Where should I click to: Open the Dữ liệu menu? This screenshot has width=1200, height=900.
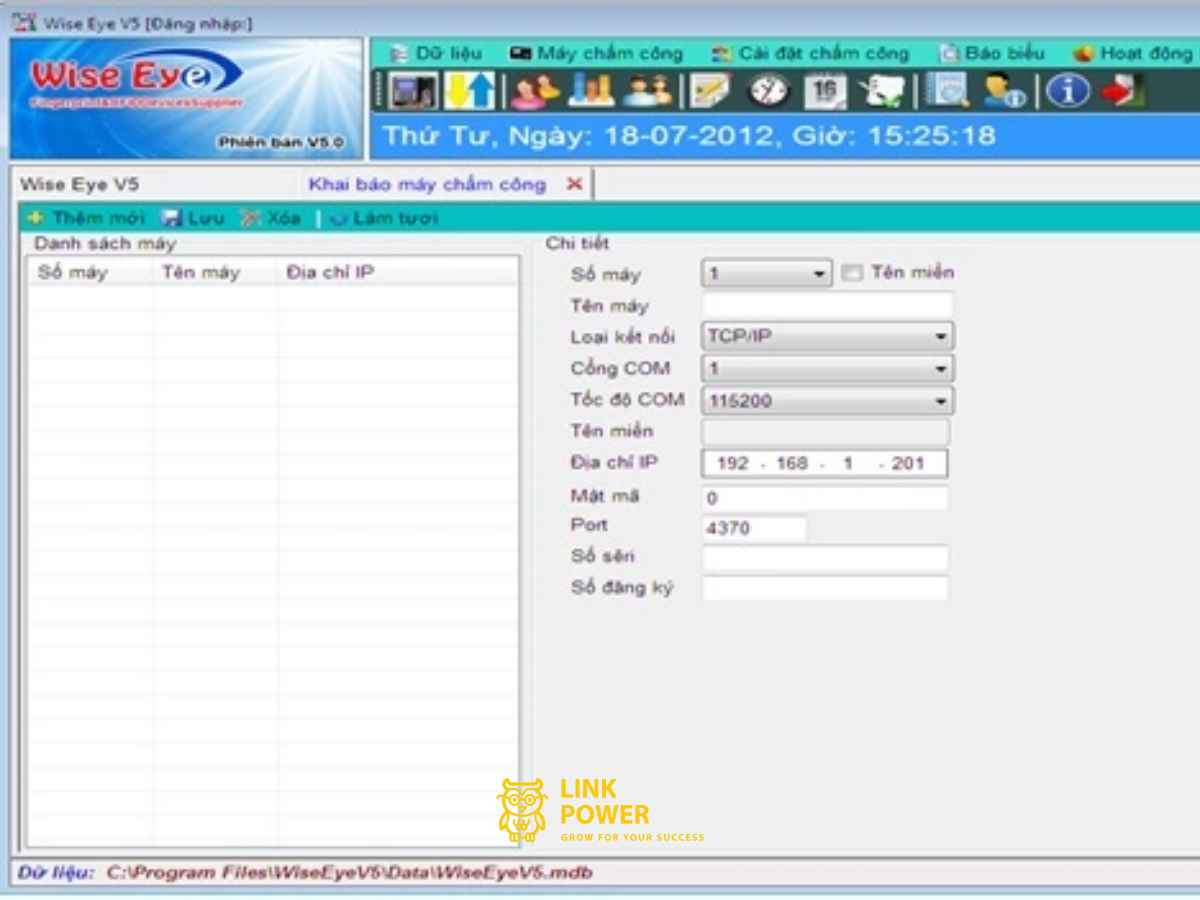(x=436, y=53)
